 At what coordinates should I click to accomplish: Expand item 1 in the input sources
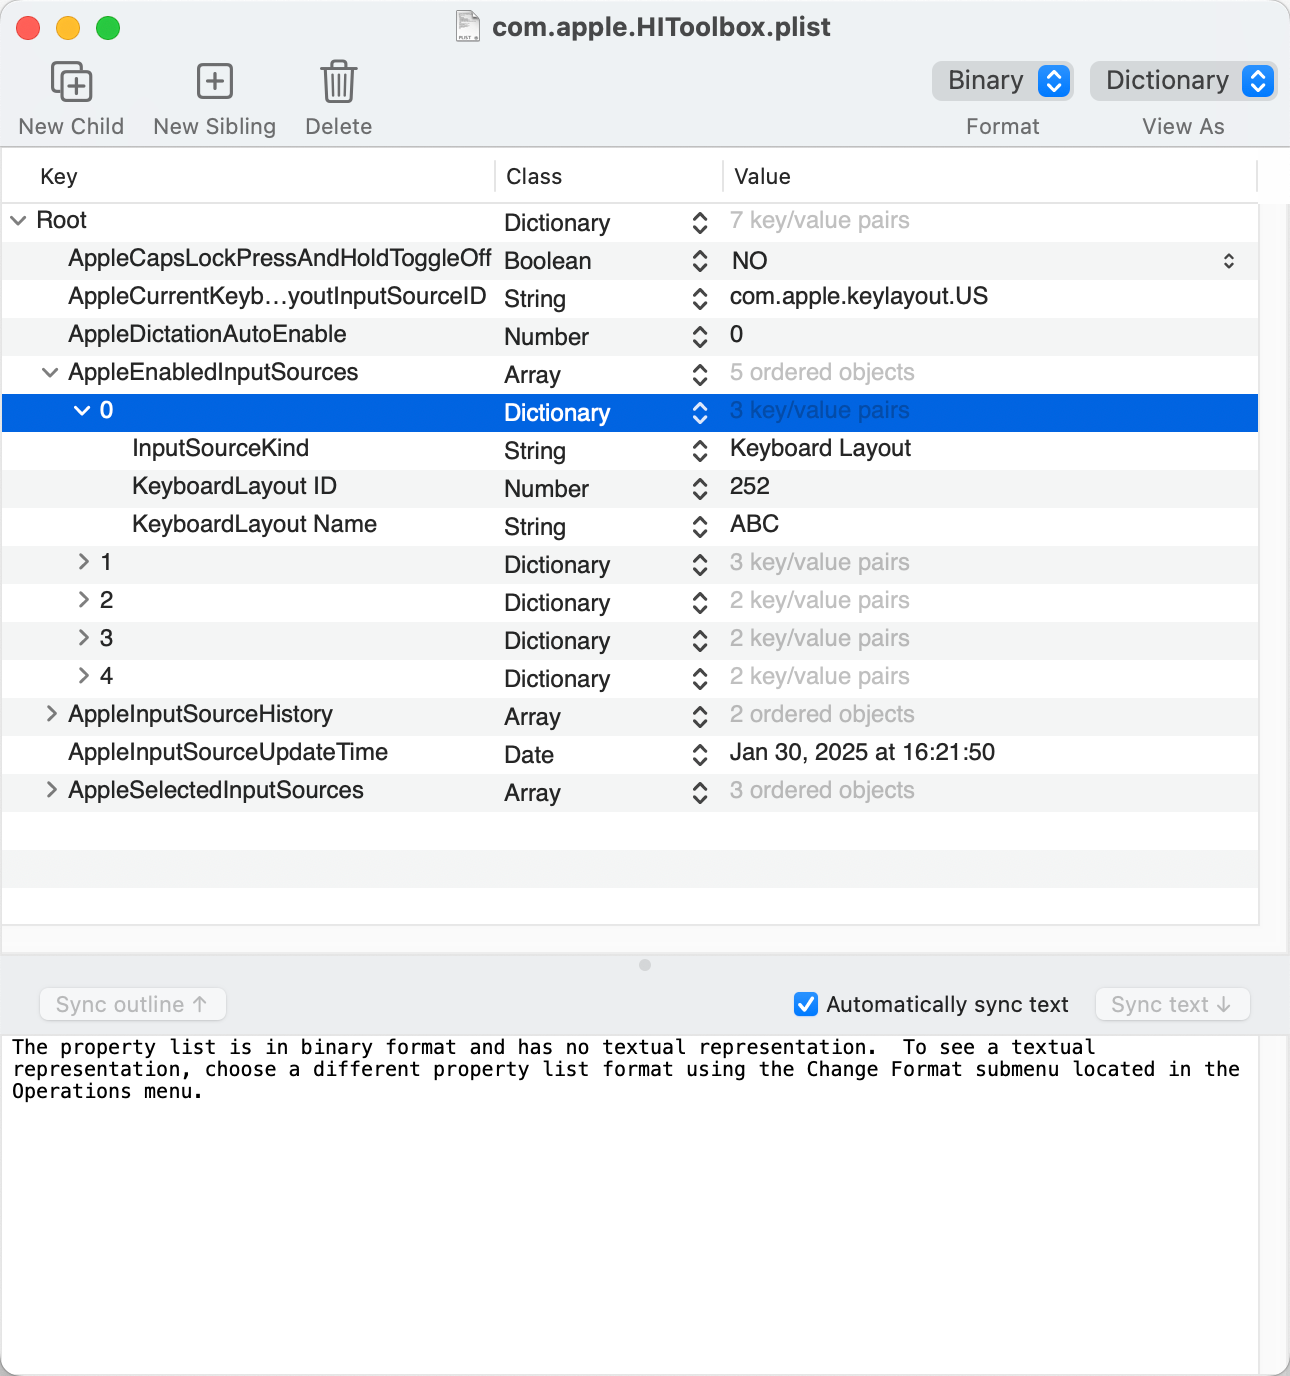coord(83,562)
